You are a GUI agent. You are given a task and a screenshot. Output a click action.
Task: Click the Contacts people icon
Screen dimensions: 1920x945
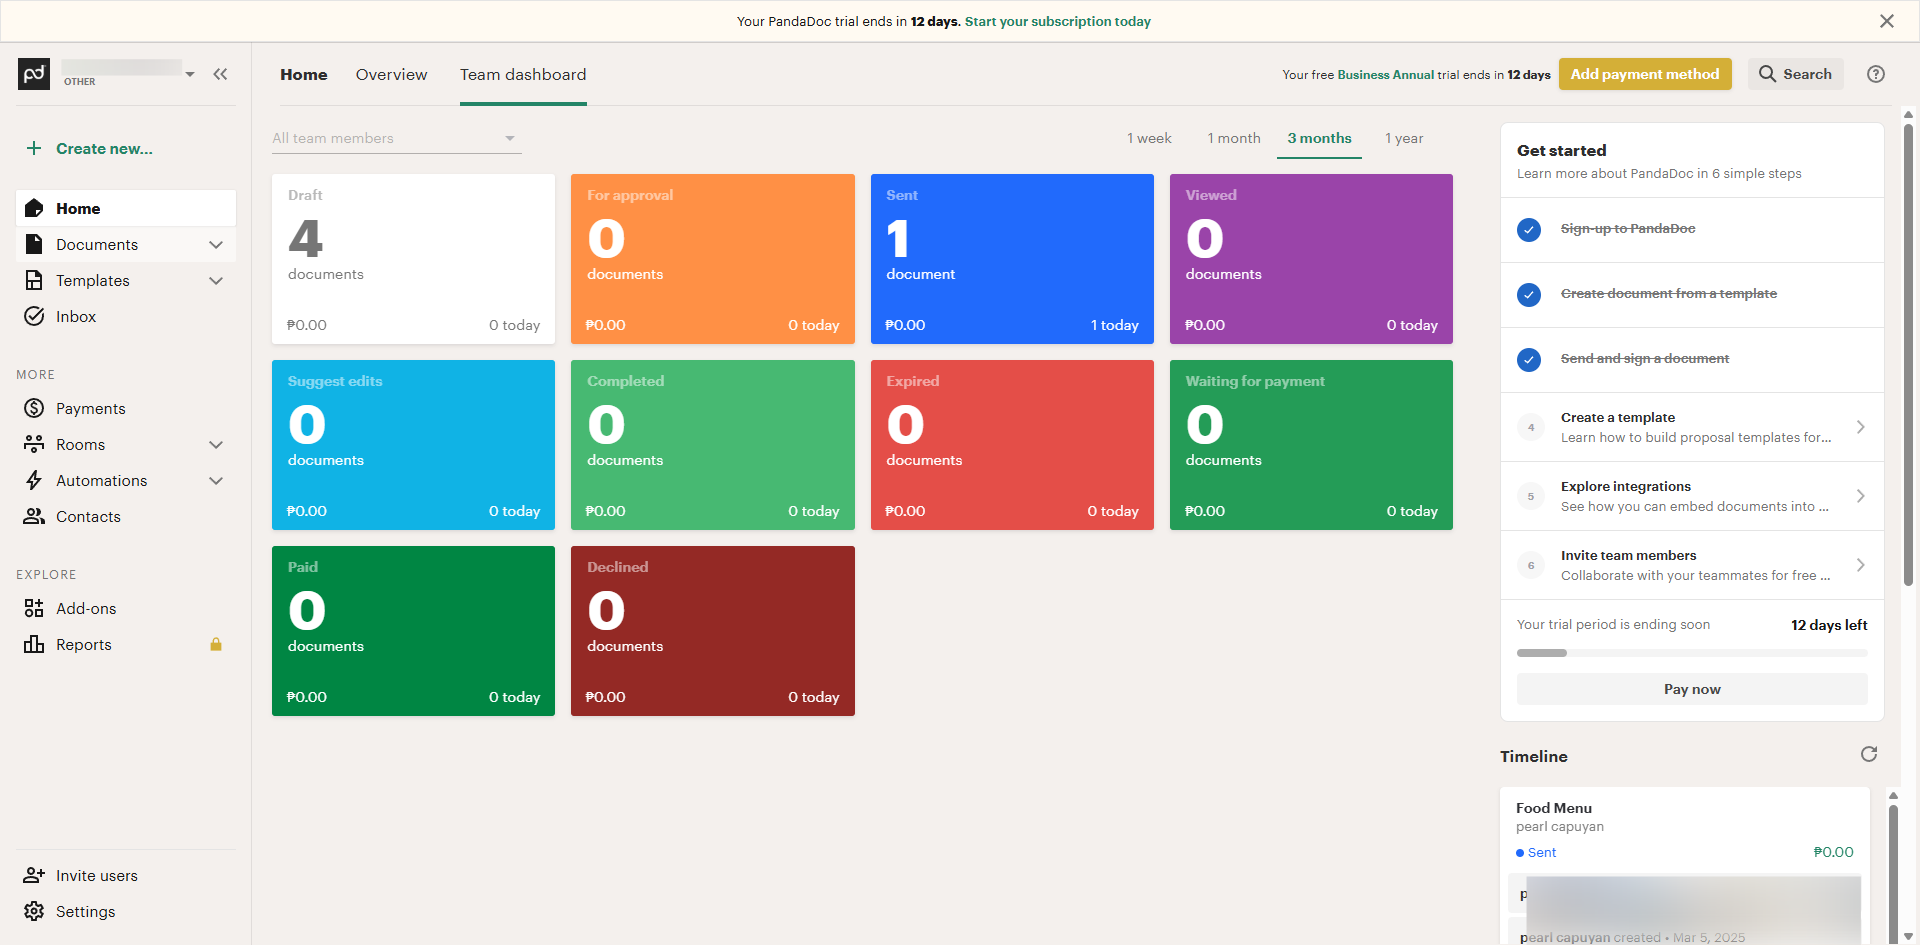34,516
